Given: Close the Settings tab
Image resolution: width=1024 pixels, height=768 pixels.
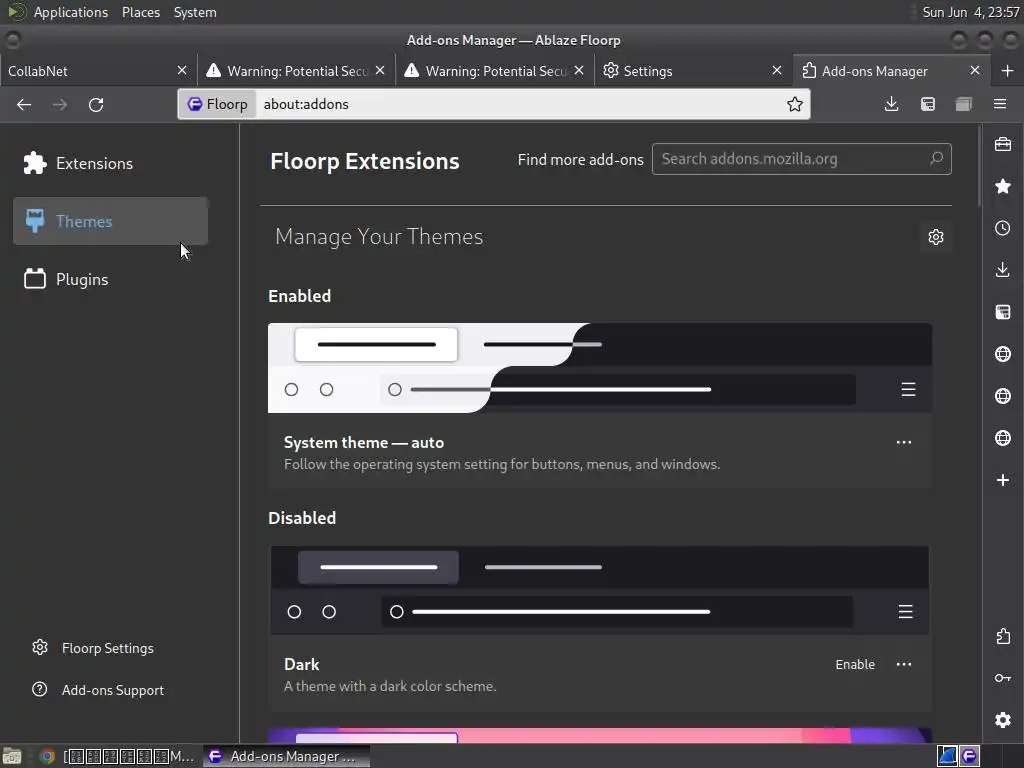Looking at the screenshot, I should point(776,70).
